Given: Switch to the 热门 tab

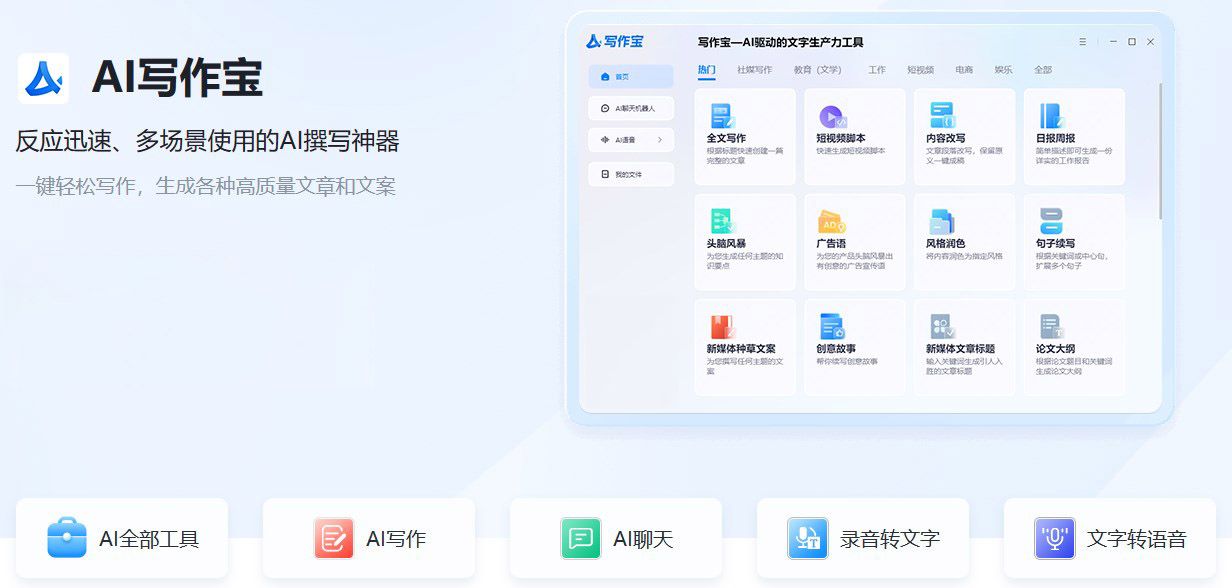Looking at the screenshot, I should point(707,70).
